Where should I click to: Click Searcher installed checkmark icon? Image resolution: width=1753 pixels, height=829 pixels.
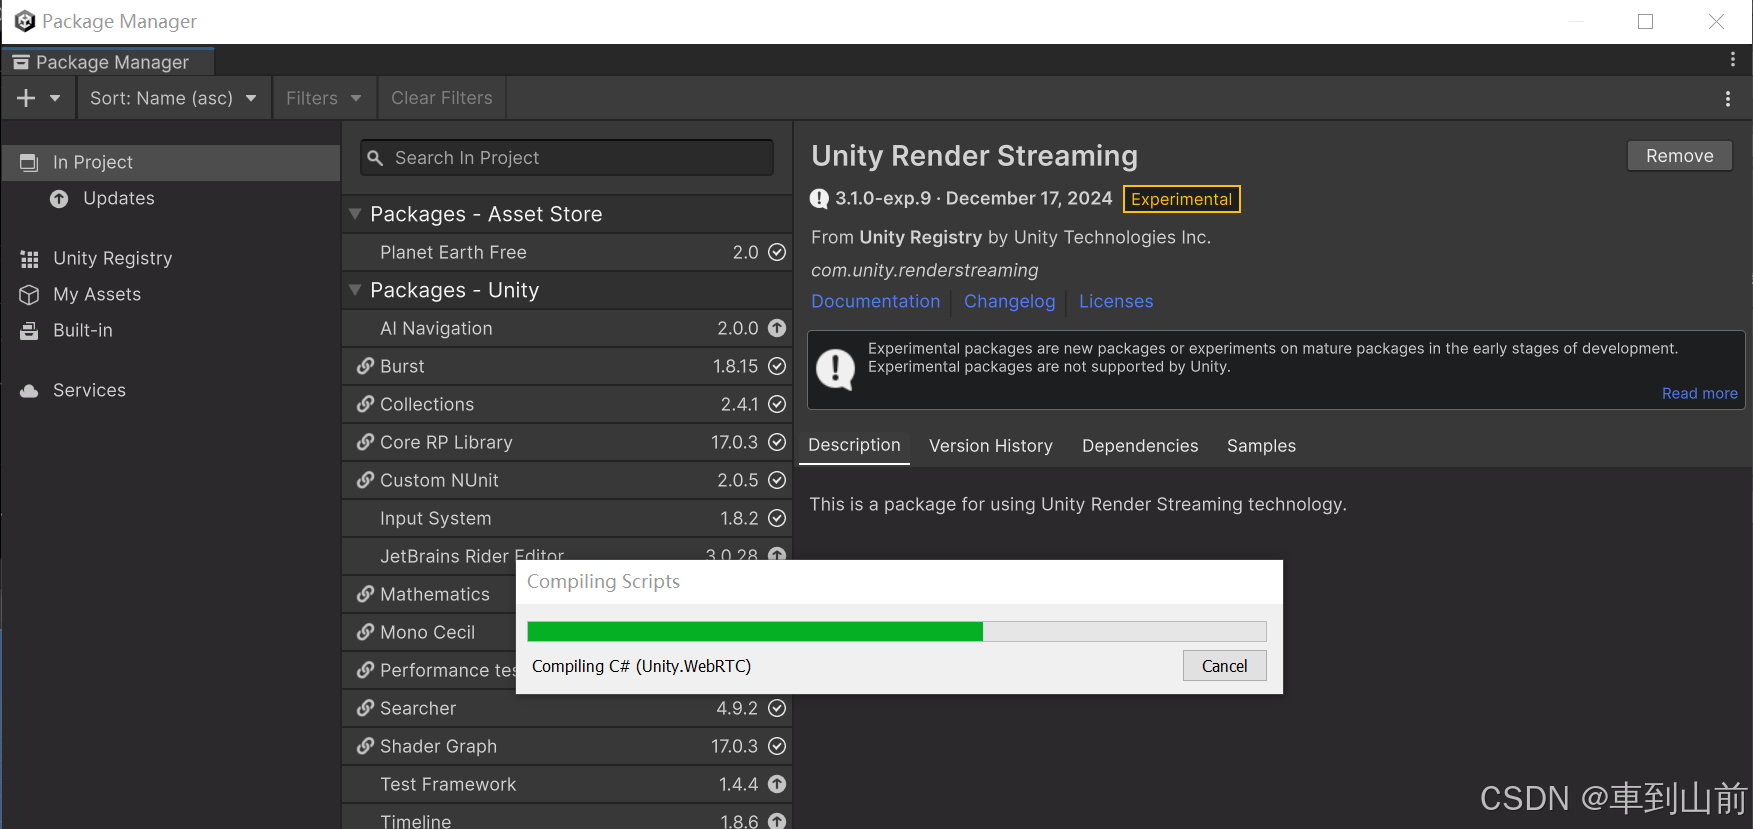[777, 708]
